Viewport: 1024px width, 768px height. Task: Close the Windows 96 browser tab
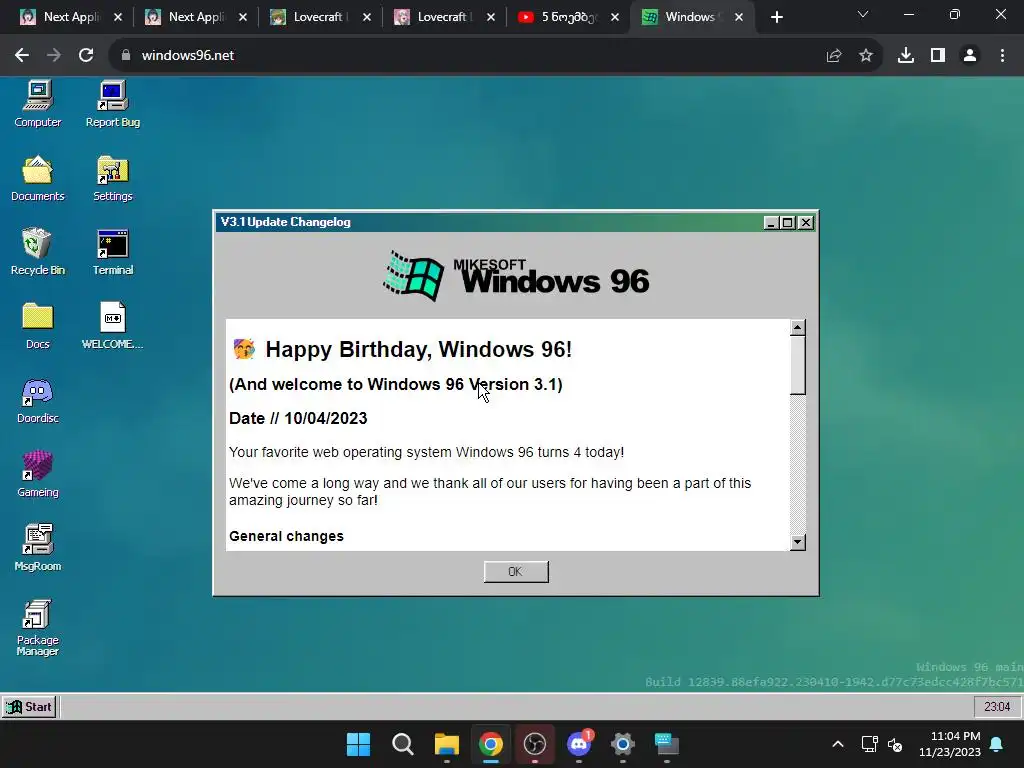(x=739, y=17)
